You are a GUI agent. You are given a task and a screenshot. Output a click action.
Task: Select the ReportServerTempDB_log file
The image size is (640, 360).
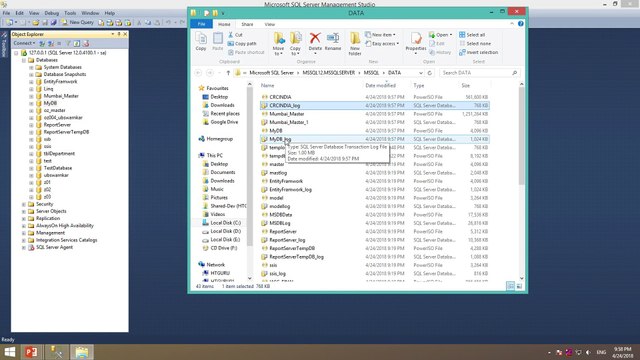coord(296,257)
